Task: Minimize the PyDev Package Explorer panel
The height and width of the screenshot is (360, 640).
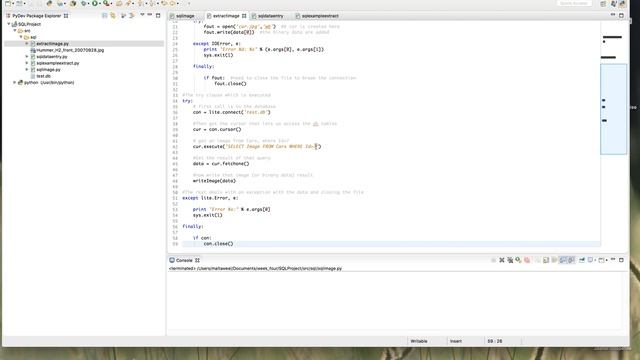Action: [150, 15]
